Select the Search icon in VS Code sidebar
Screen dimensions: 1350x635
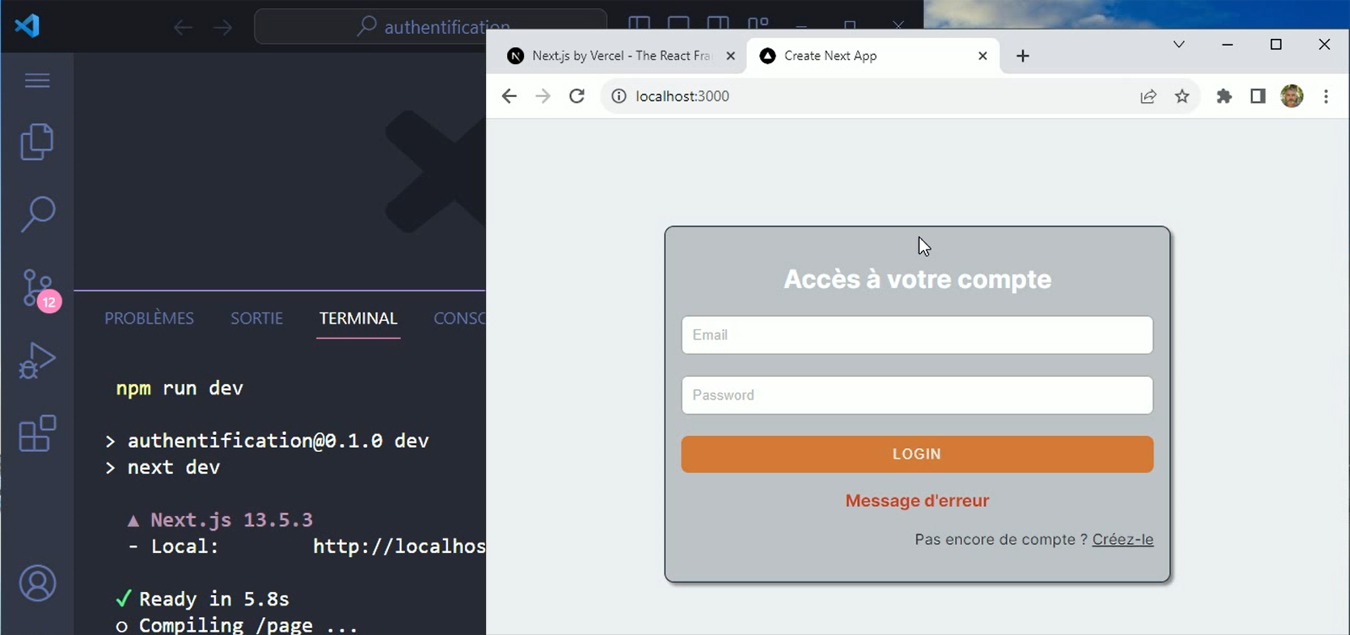[x=37, y=213]
